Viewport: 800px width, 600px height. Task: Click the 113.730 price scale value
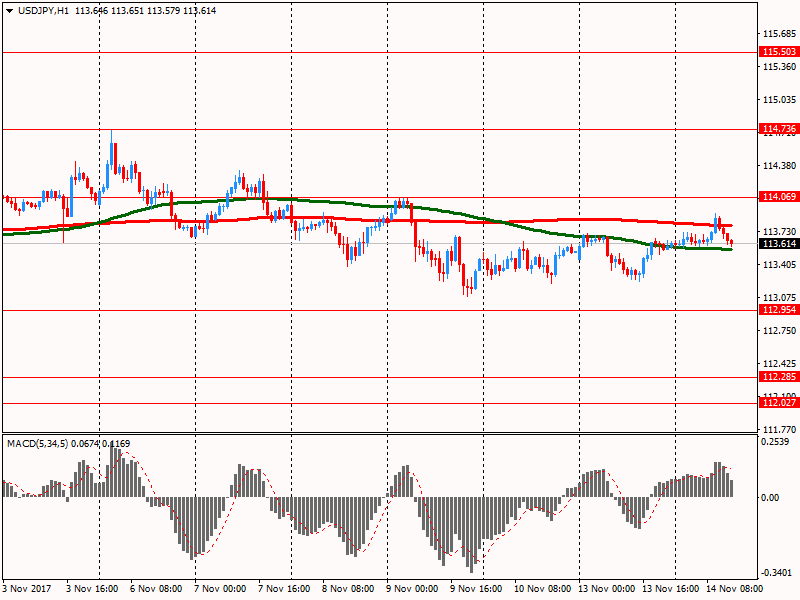click(x=779, y=232)
